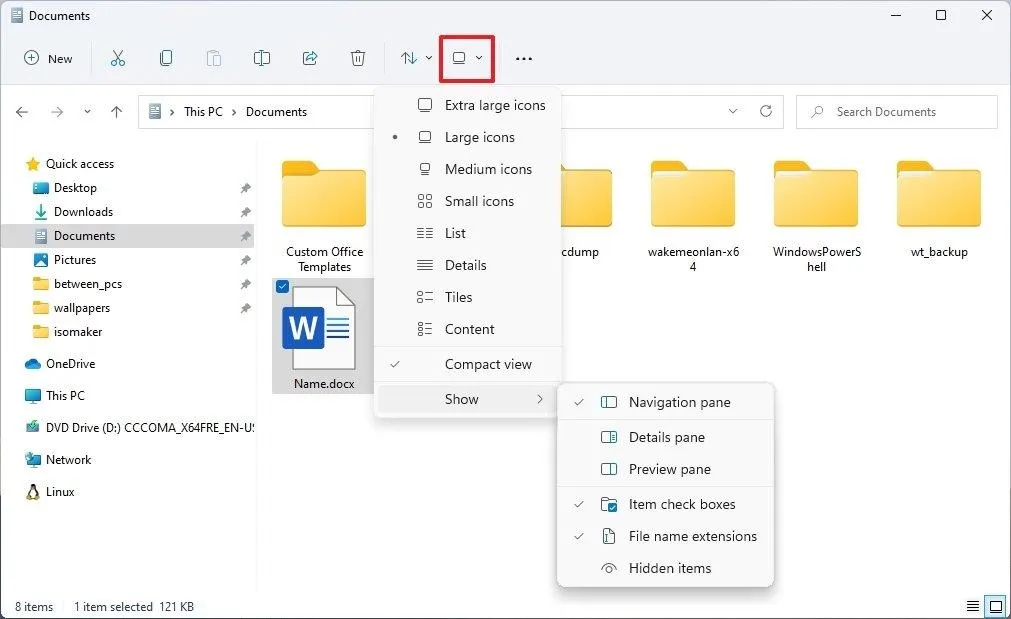Expand the Show submenu
This screenshot has height=619, width=1011.
[468, 399]
